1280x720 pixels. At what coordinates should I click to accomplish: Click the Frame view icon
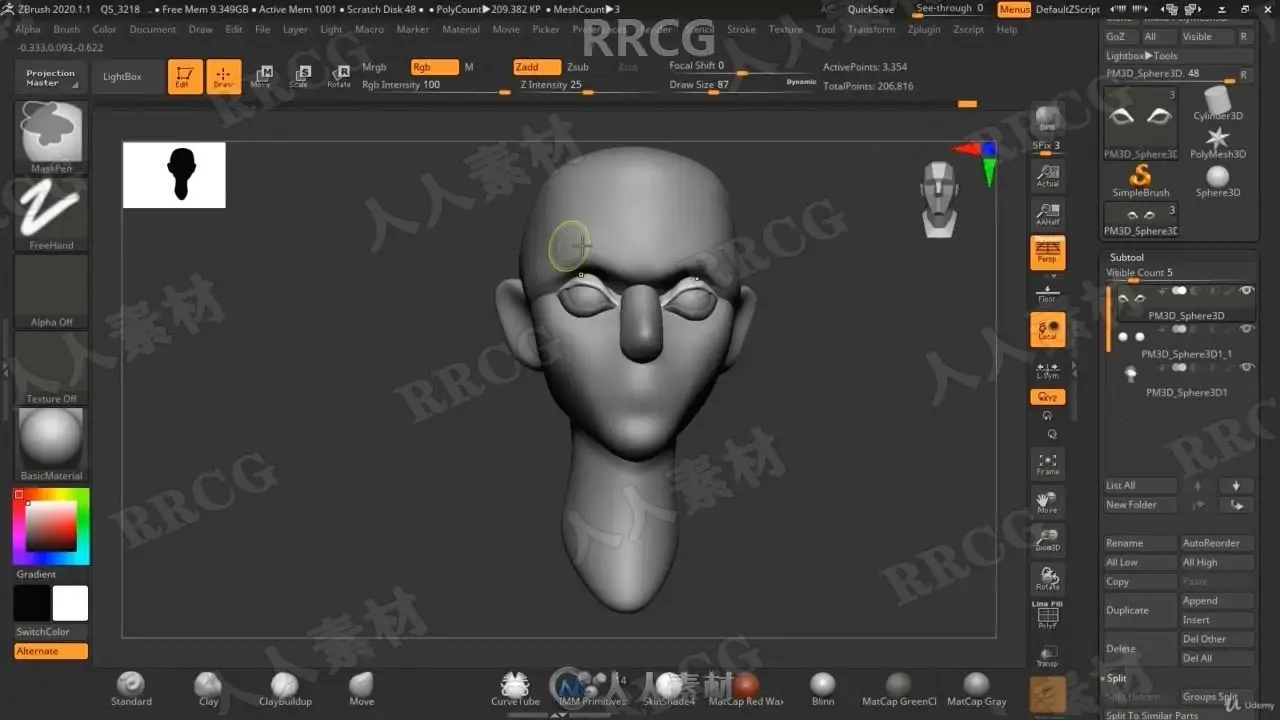click(x=1047, y=463)
